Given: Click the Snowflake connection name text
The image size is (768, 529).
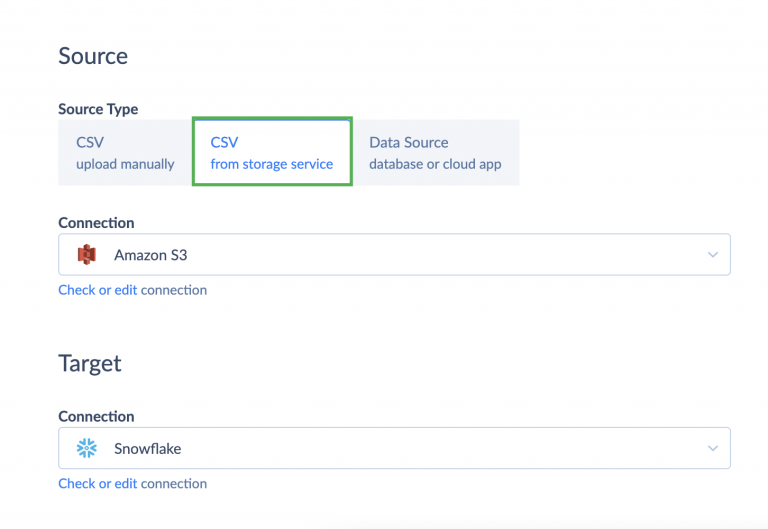Looking at the screenshot, I should point(147,449).
